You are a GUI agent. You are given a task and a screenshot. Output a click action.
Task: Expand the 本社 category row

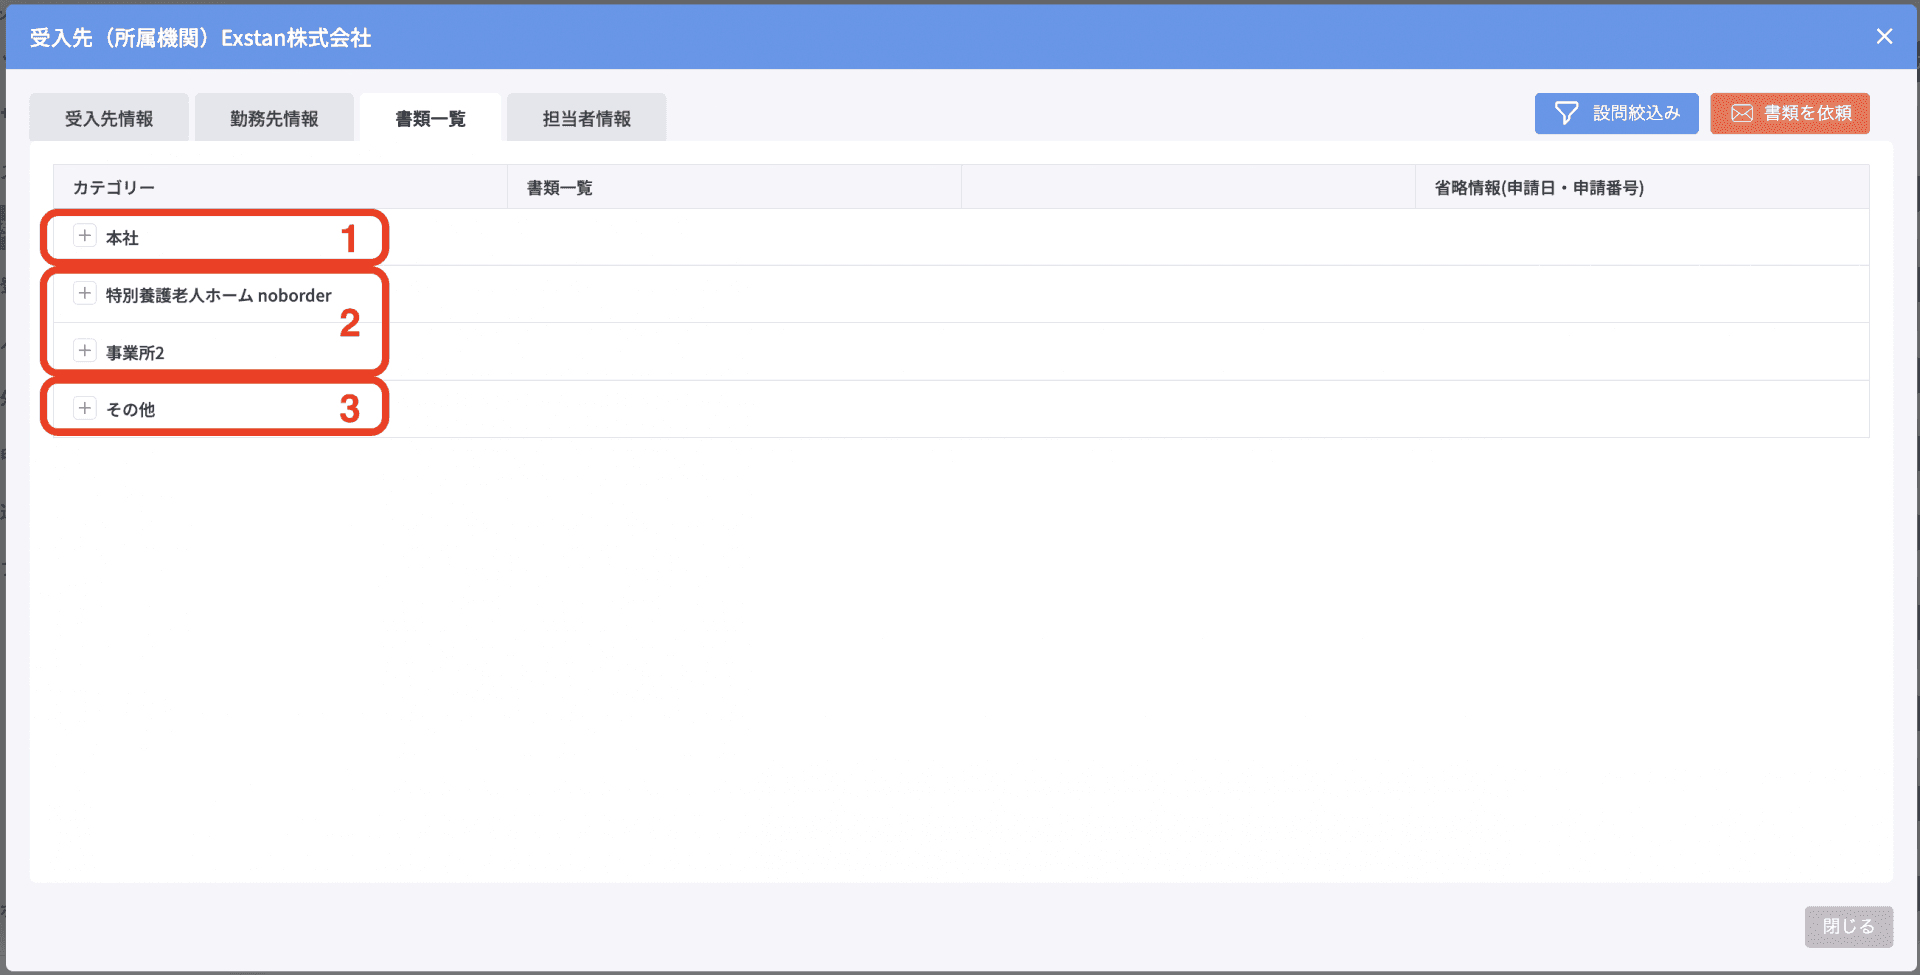coord(85,237)
